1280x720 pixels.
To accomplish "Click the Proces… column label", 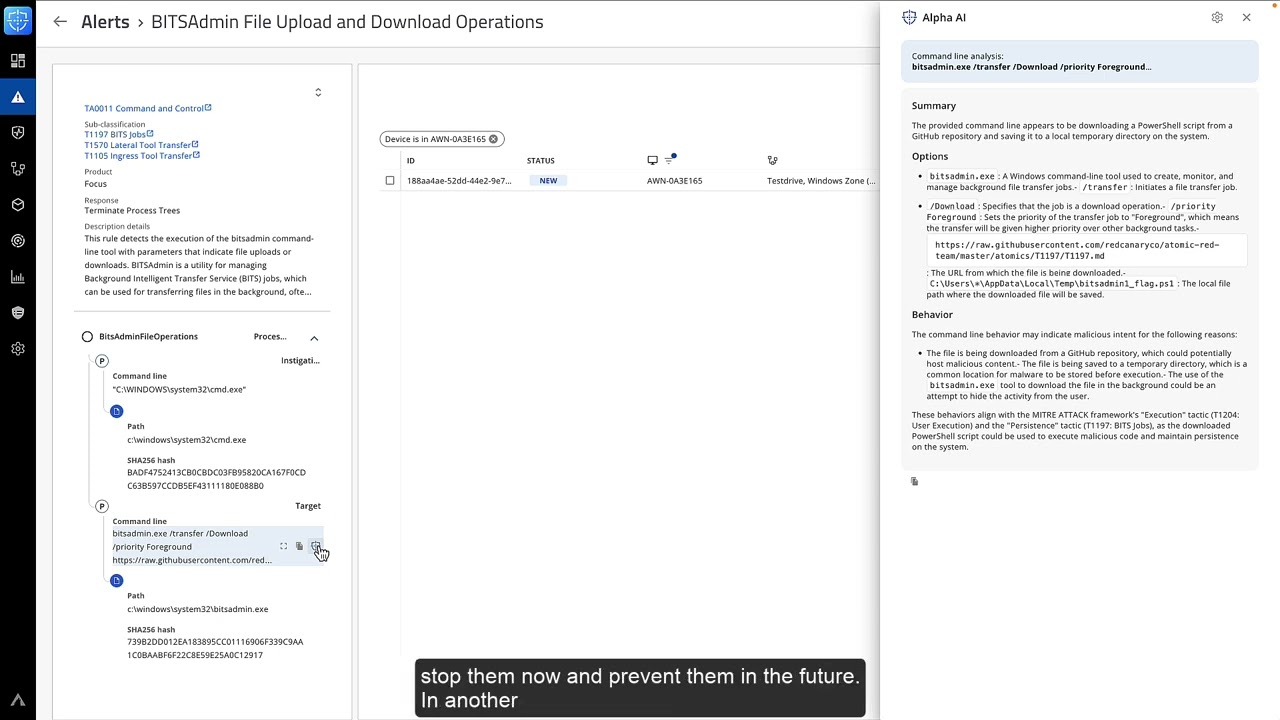I will 270,337.
